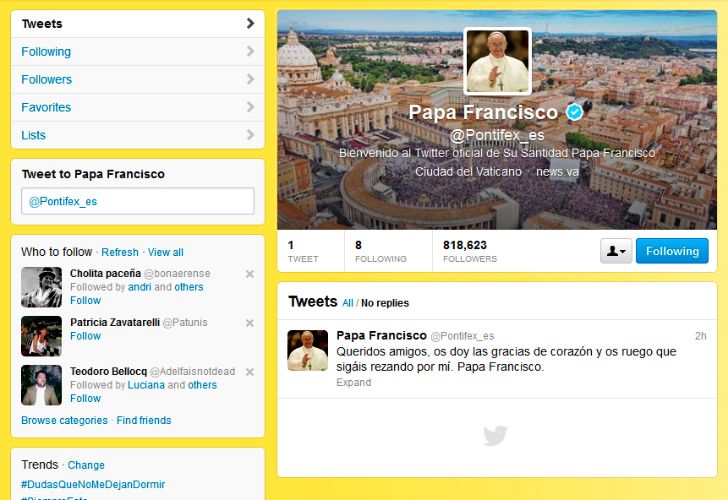Click the chevron beside Favorites
This screenshot has height=500, width=728.
click(250, 107)
